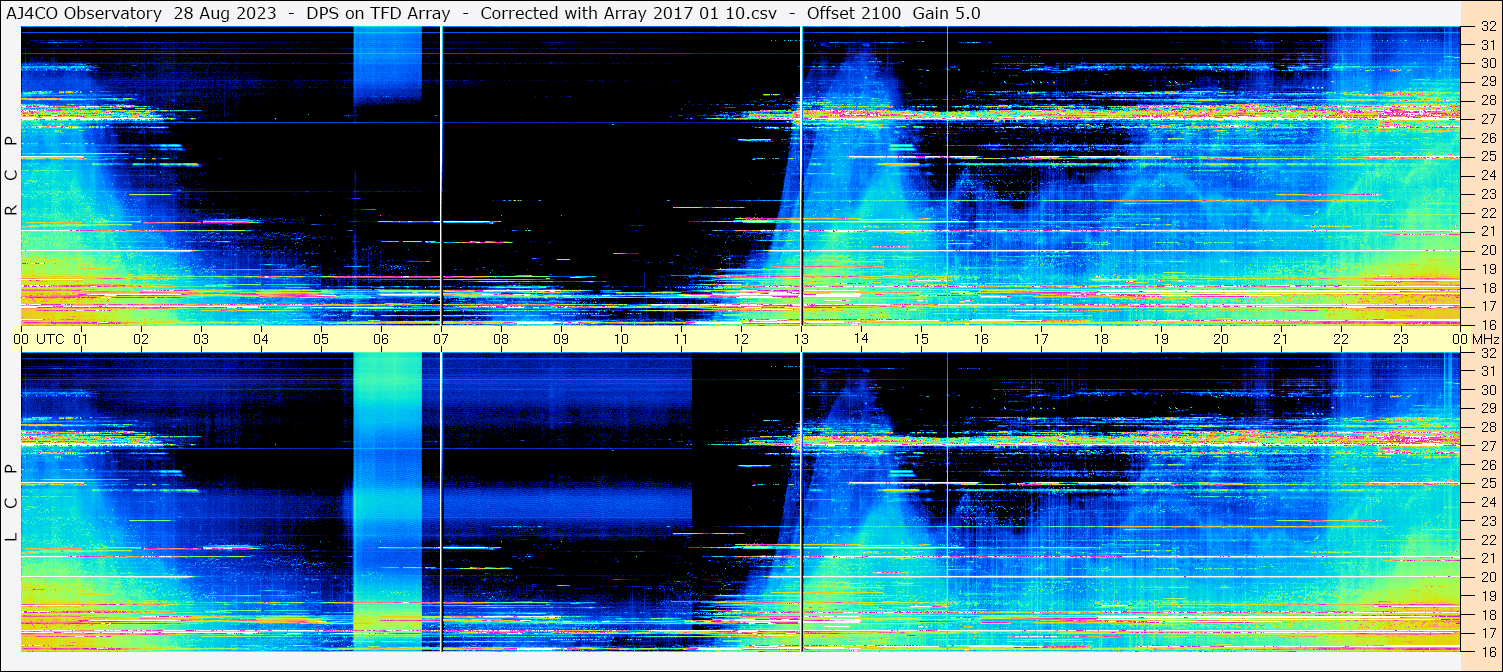Click the LCP label beside lower spectrogram
The height and width of the screenshot is (672, 1503).
[x=12, y=502]
